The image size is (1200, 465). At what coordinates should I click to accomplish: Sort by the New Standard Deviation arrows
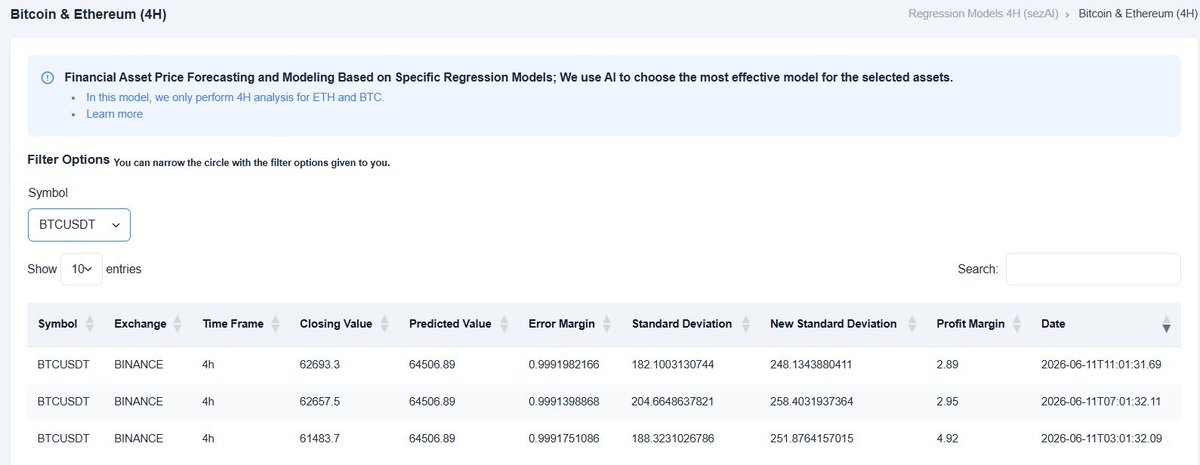912,325
